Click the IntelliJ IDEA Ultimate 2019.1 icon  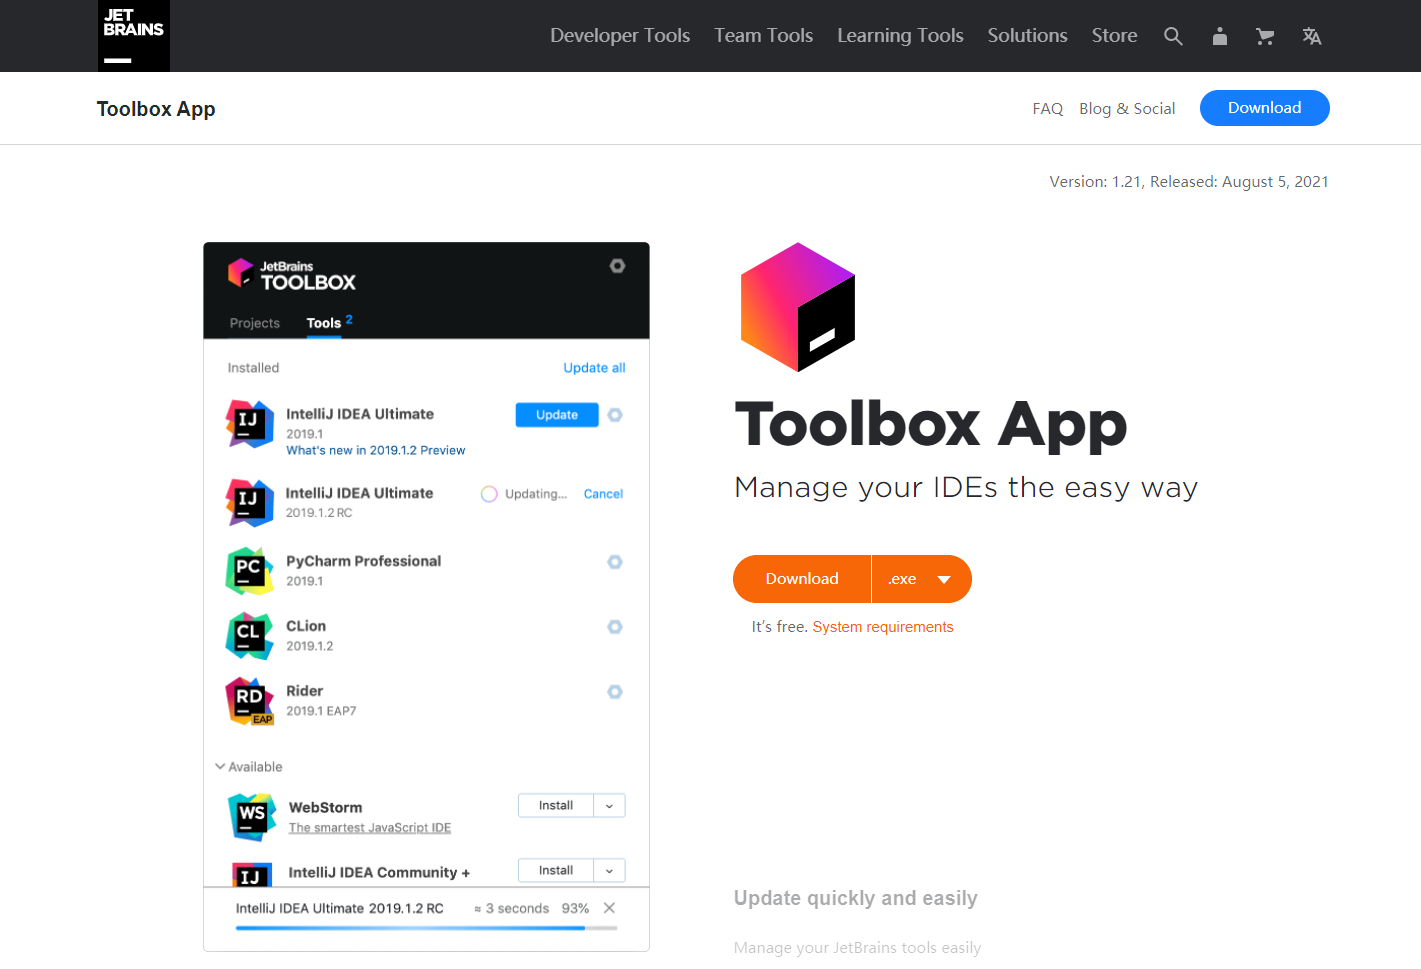pyautogui.click(x=249, y=424)
